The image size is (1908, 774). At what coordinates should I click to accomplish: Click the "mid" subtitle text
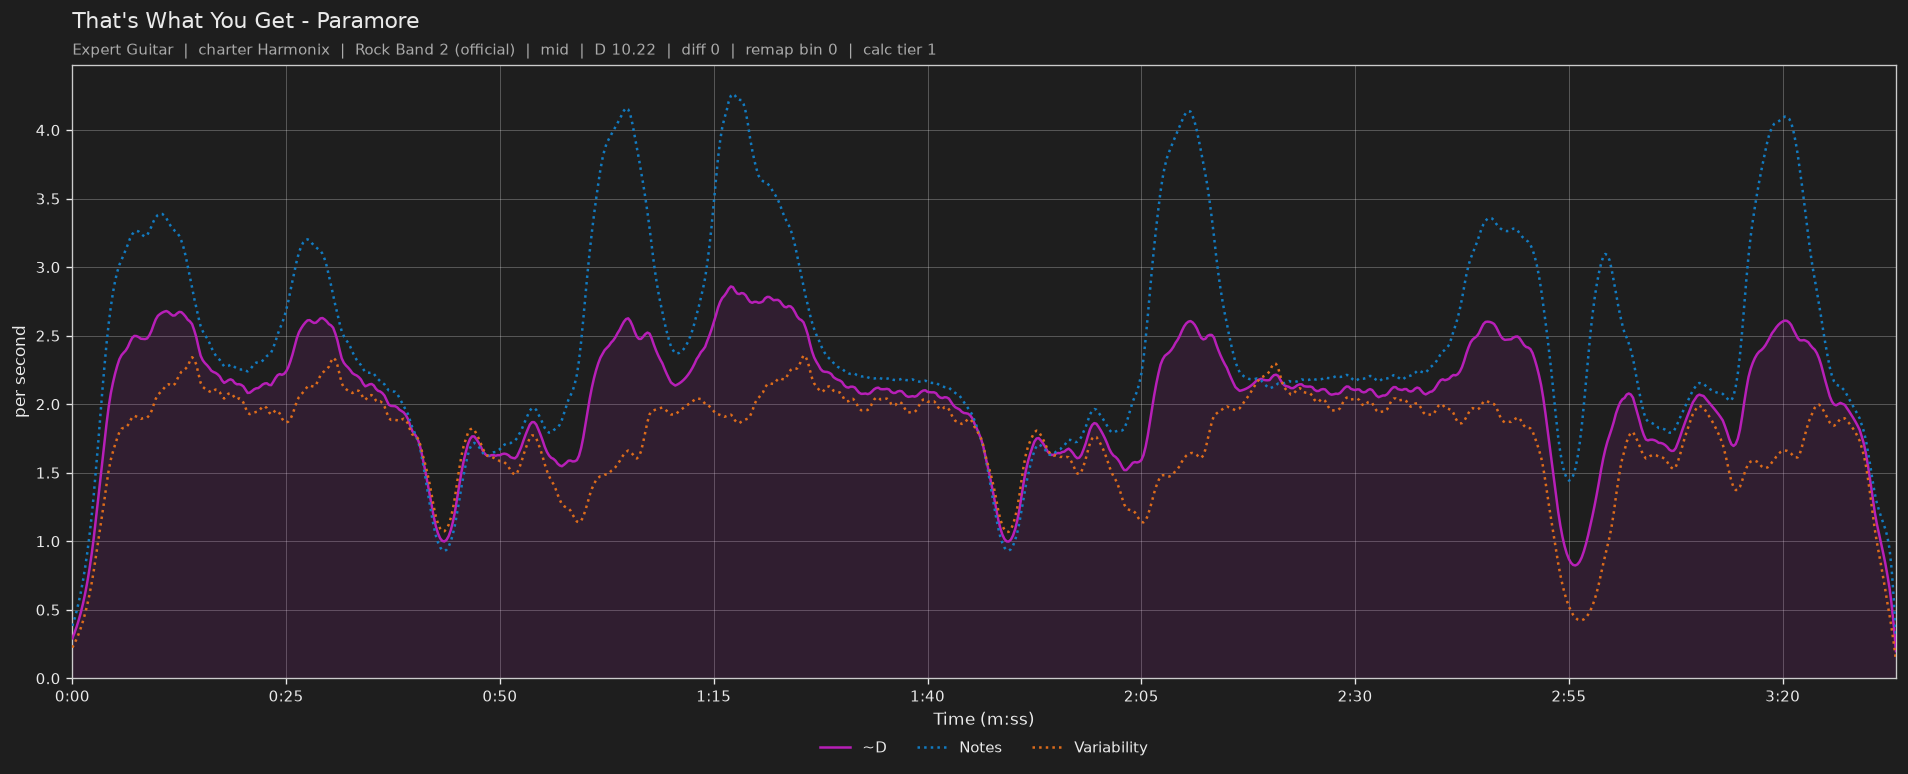pyautogui.click(x=555, y=50)
